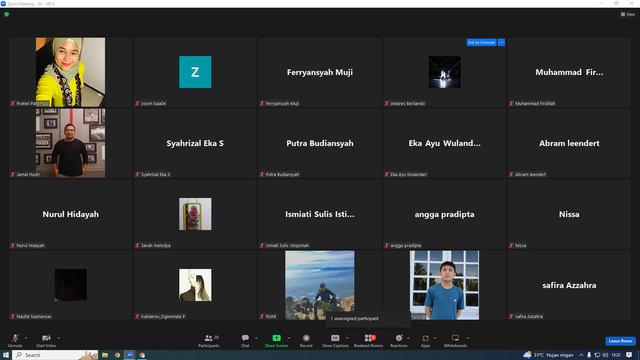Viewport: 640px width, 360px height.
Task: Open the Reactions menu
Action: tap(399, 340)
